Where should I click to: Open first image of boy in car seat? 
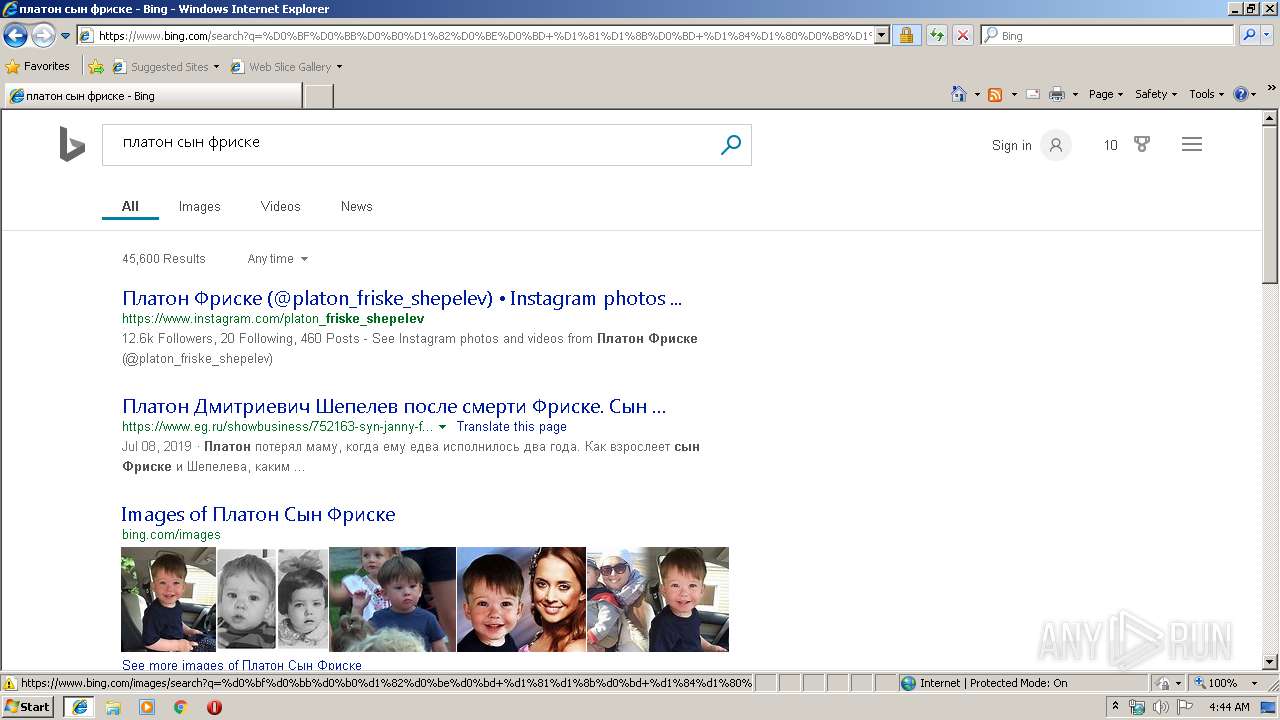(x=168, y=599)
